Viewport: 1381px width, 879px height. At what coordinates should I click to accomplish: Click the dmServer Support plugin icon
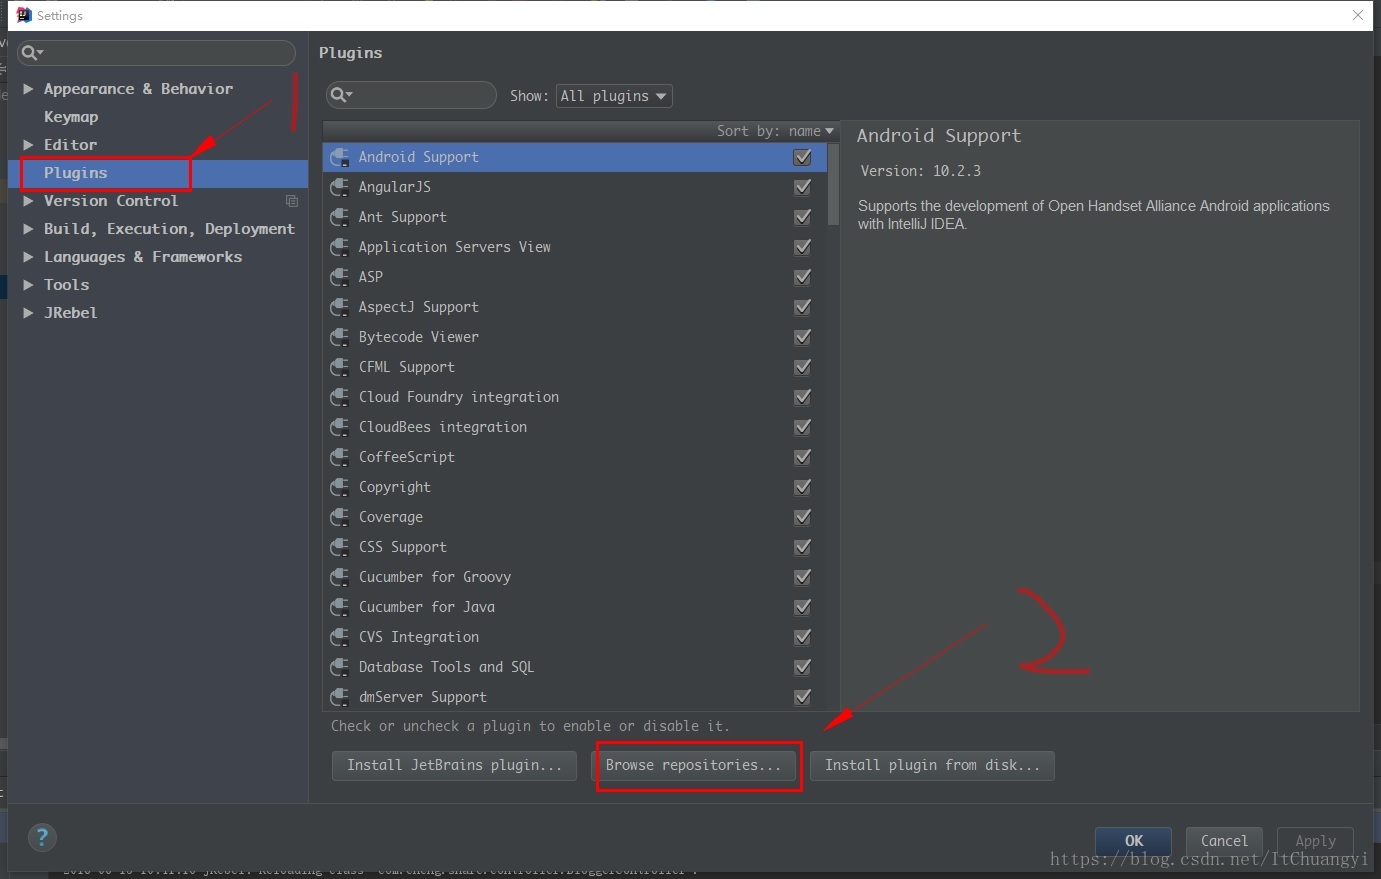coord(340,697)
